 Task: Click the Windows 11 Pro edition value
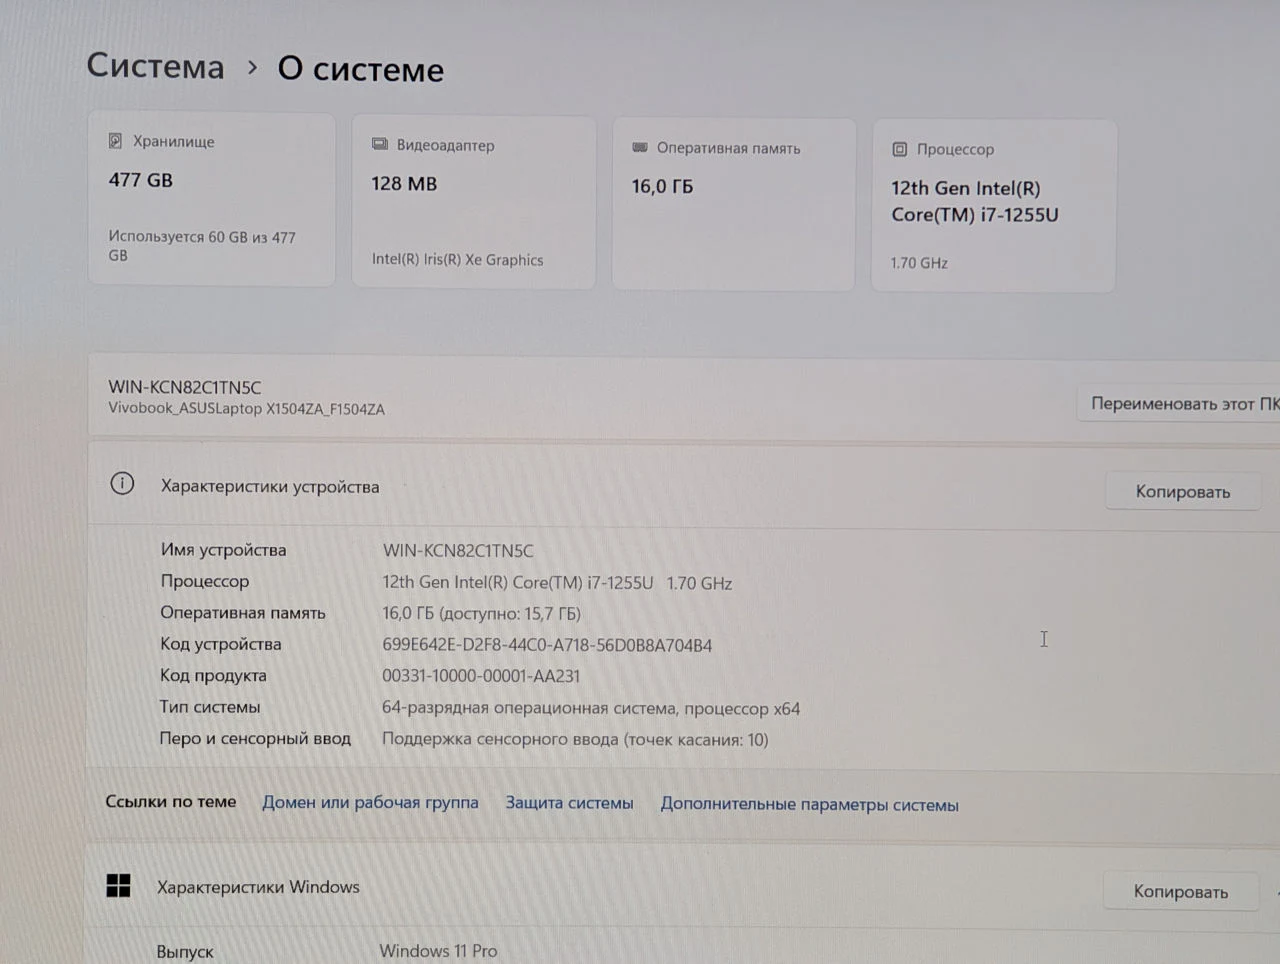pyautogui.click(x=438, y=950)
